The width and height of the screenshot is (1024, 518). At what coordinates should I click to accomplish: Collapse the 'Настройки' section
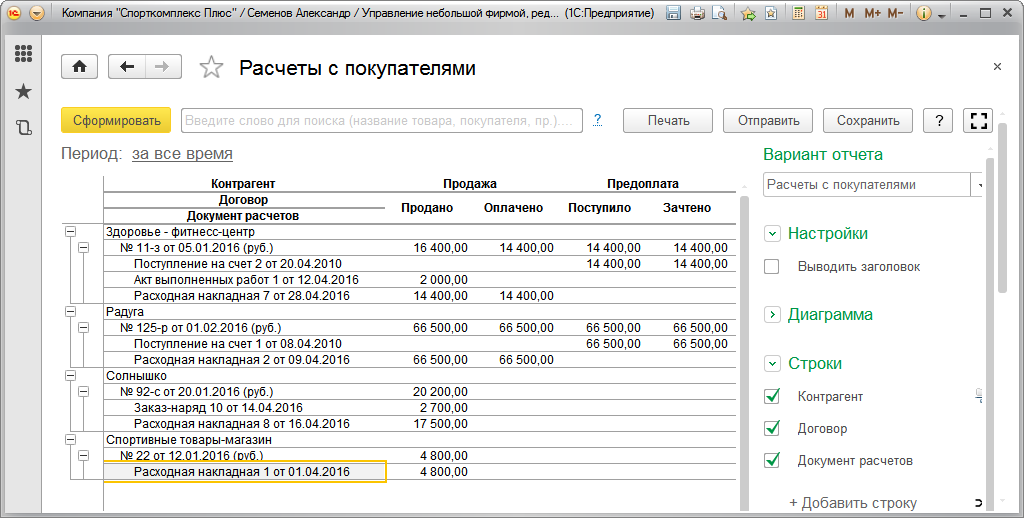click(x=772, y=234)
